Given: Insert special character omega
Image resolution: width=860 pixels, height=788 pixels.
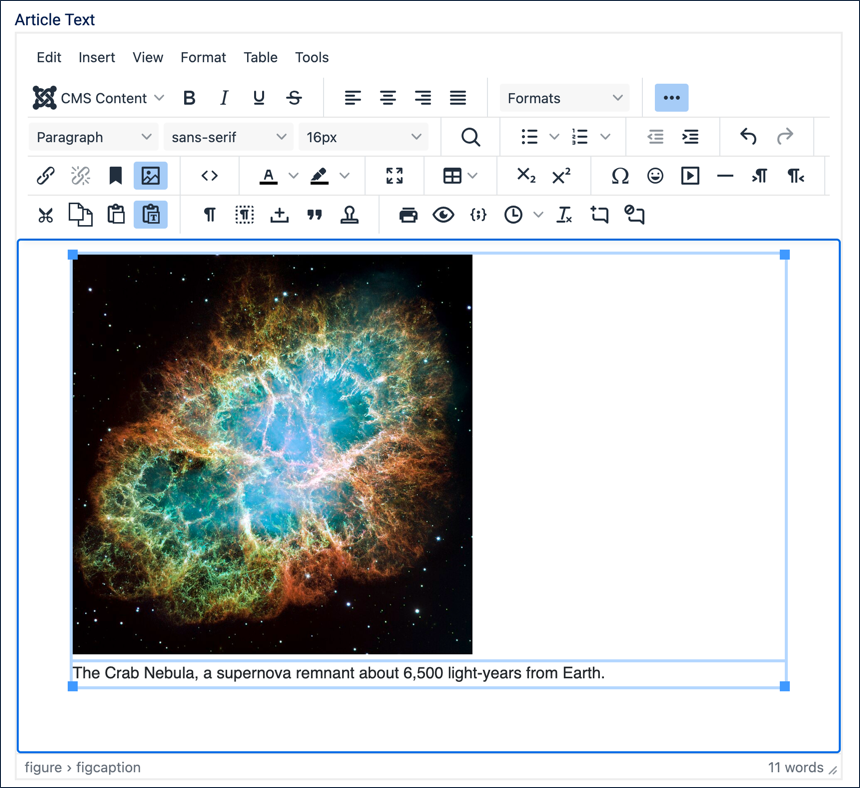Looking at the screenshot, I should click(x=620, y=176).
